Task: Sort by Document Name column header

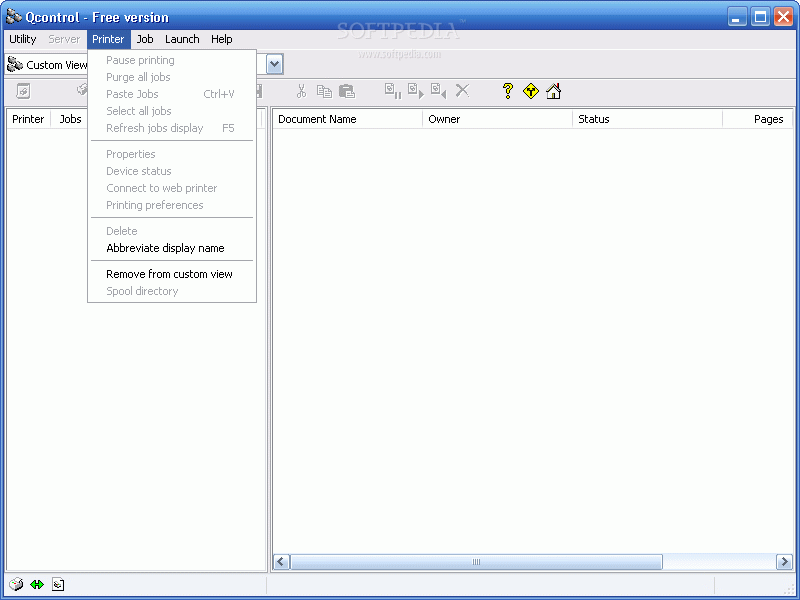Action: (347, 119)
